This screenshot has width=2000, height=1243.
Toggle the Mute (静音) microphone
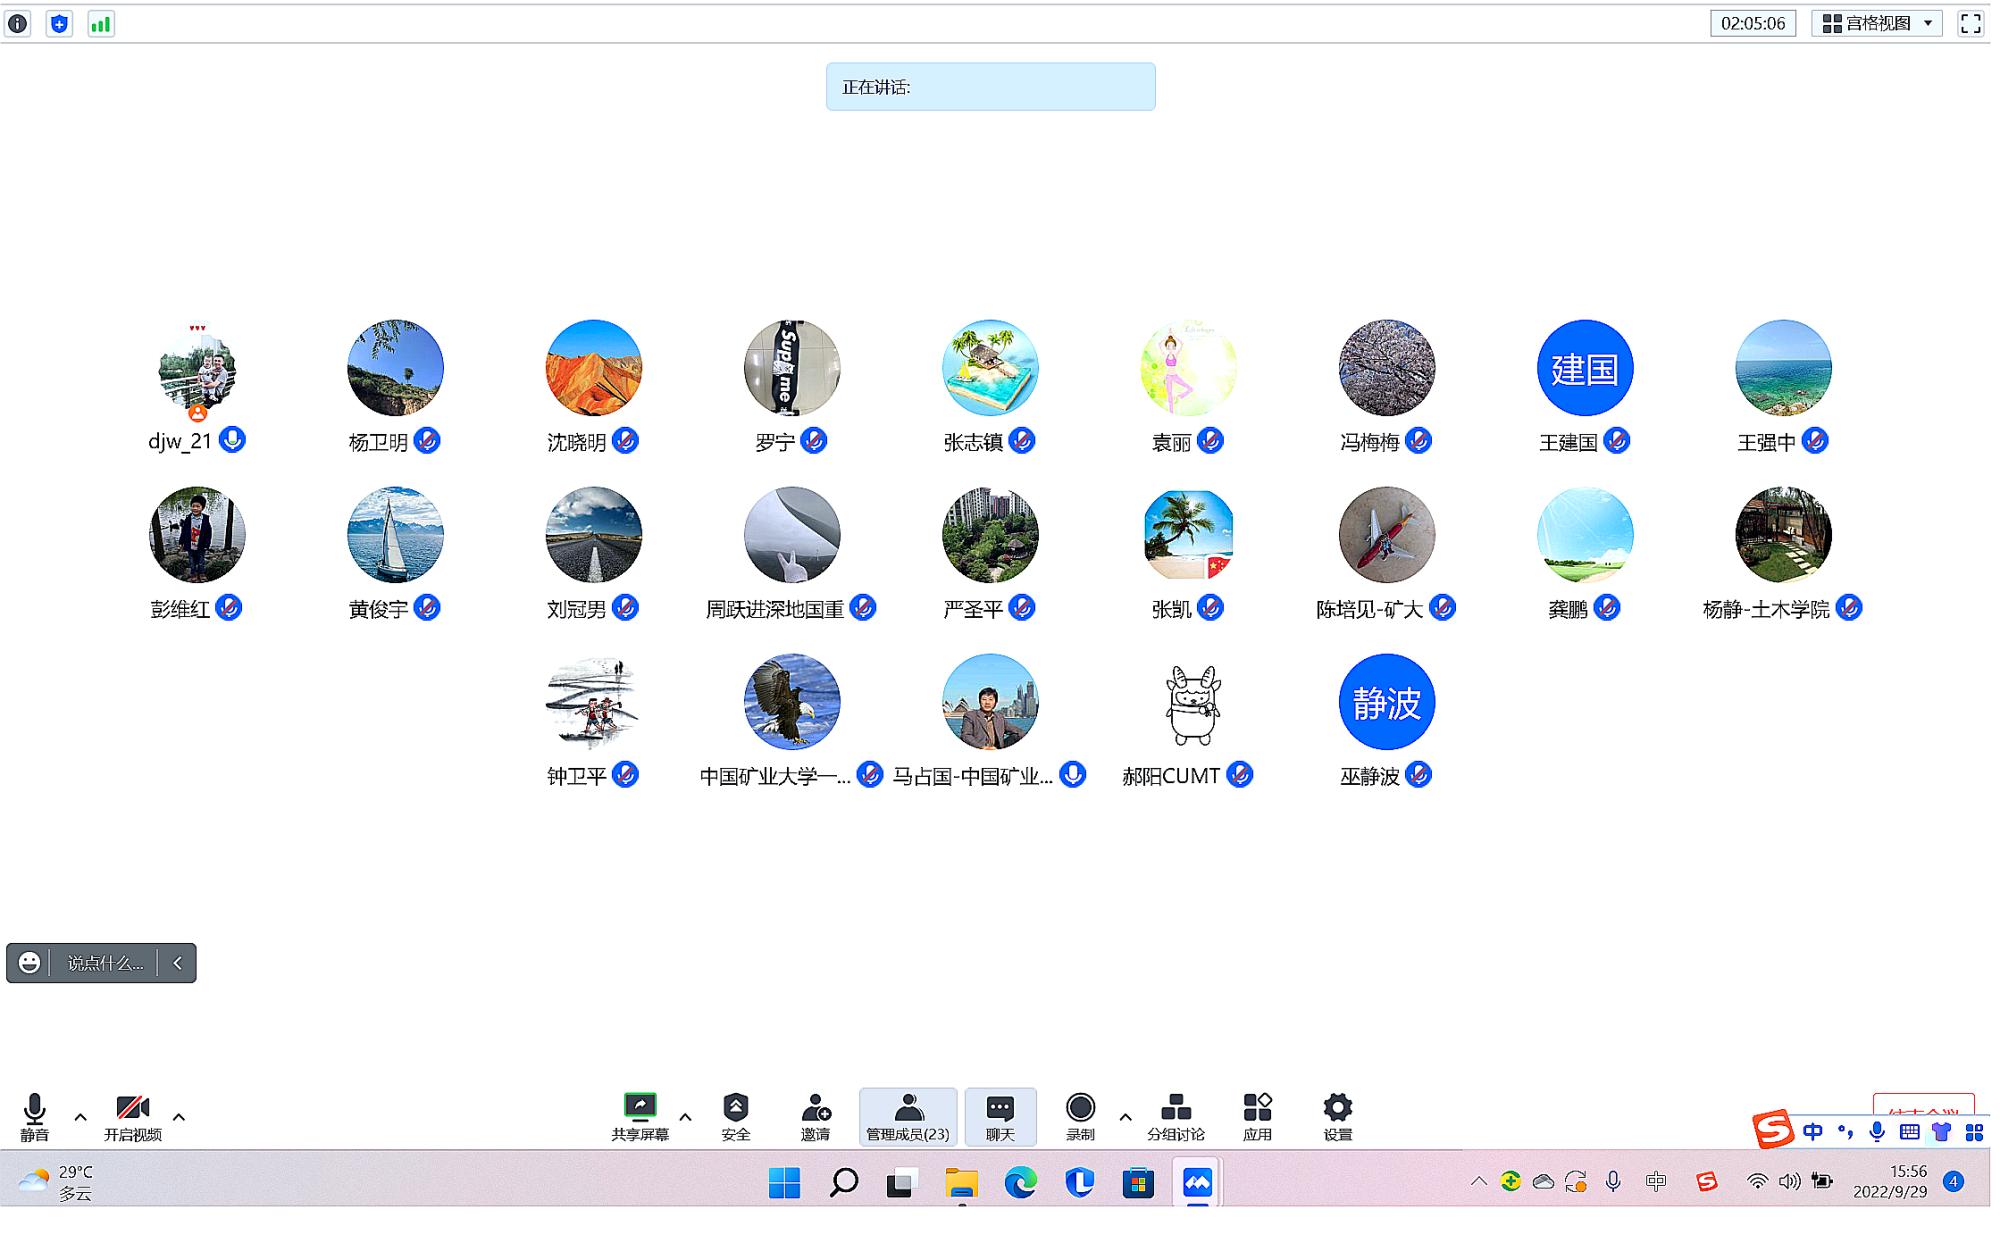pyautogui.click(x=35, y=1115)
